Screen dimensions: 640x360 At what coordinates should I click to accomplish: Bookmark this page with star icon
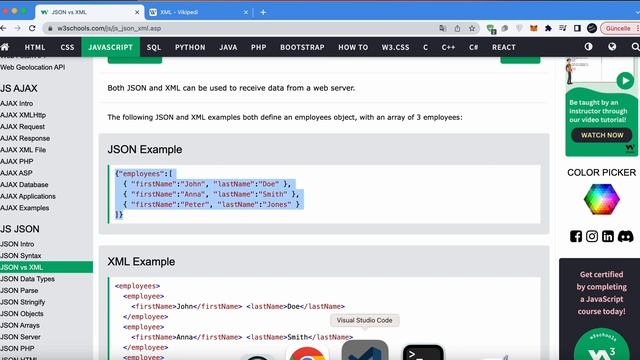pyautogui.click(x=472, y=28)
